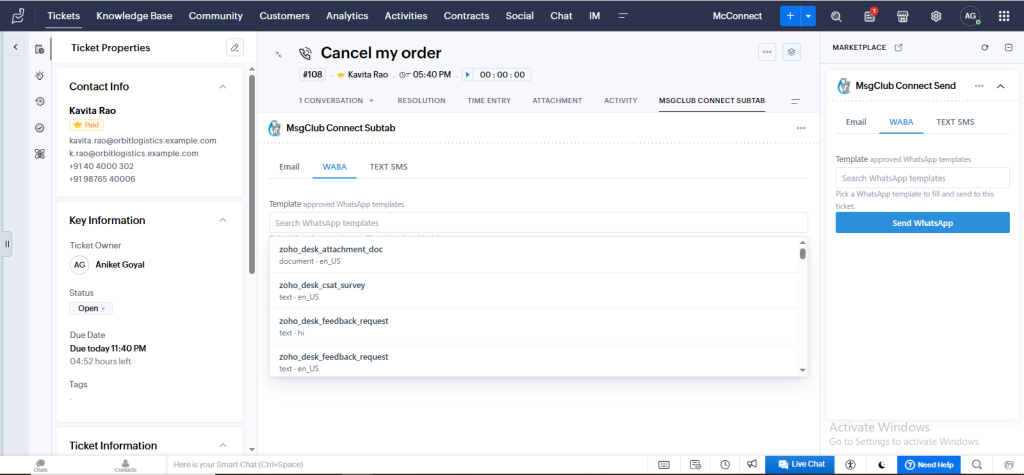Select the ticket properties sidebar icon
This screenshot has height=475, width=1024.
40,48
